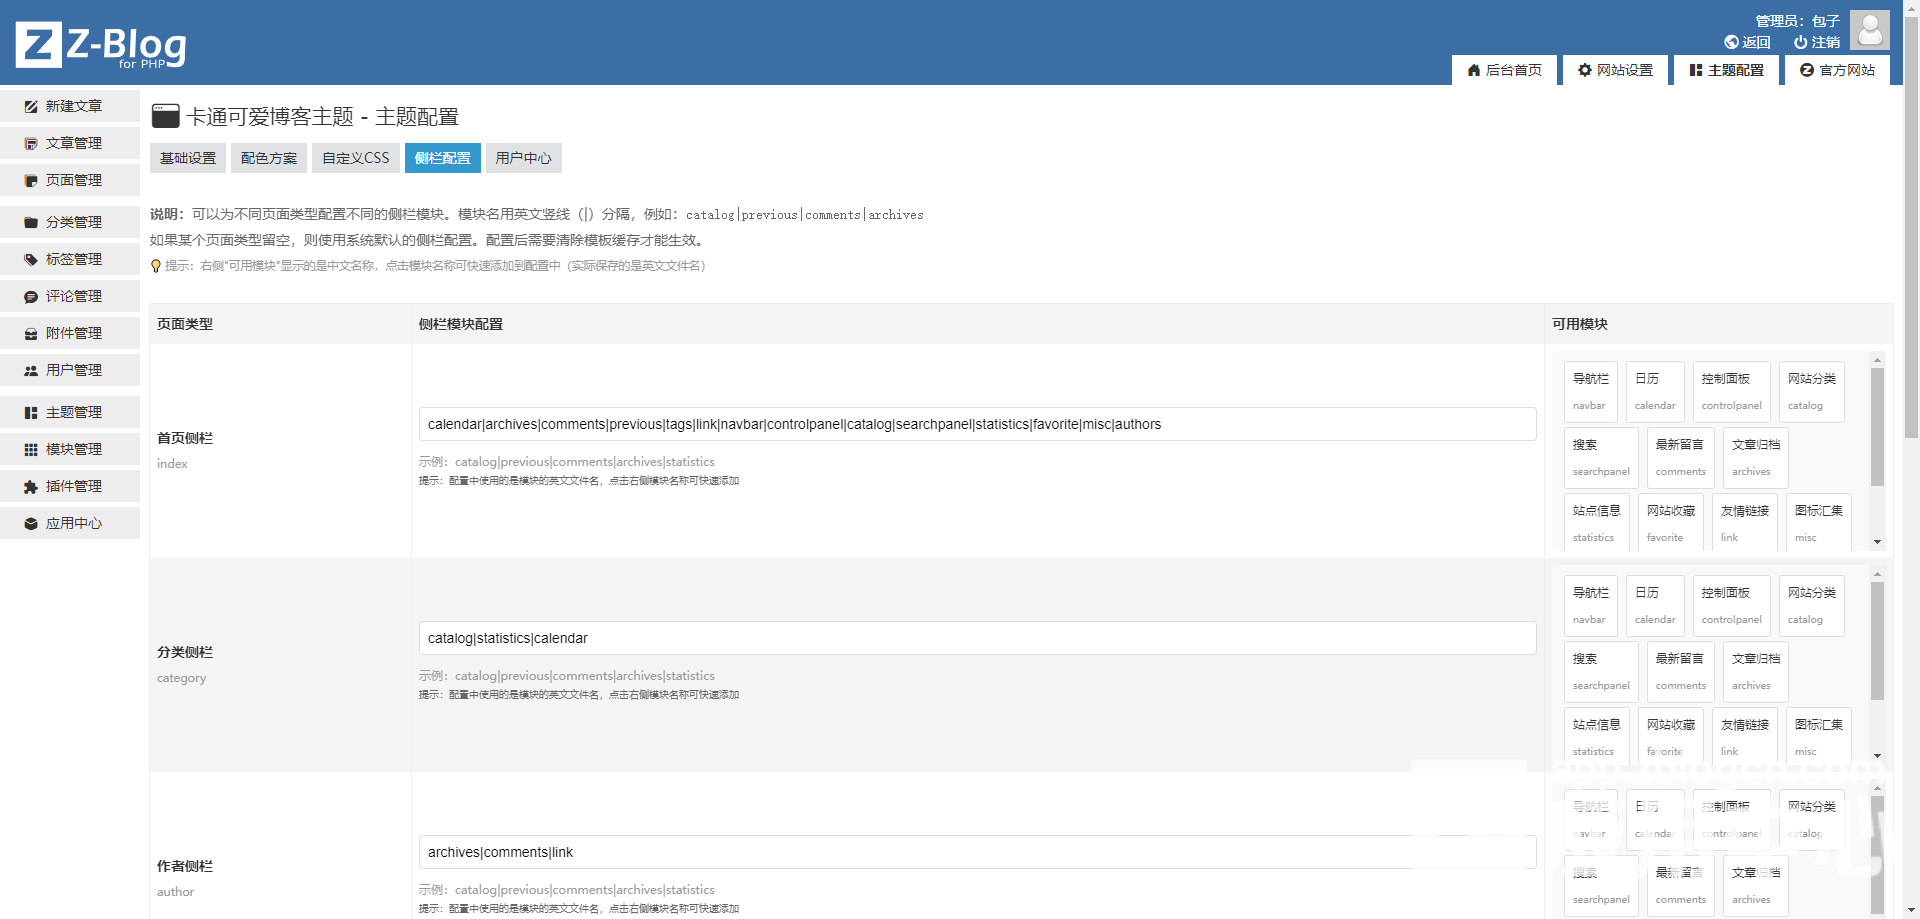This screenshot has height=919, width=1920.
Task: Click the 首页侧栏 module configuration input
Action: (976, 424)
